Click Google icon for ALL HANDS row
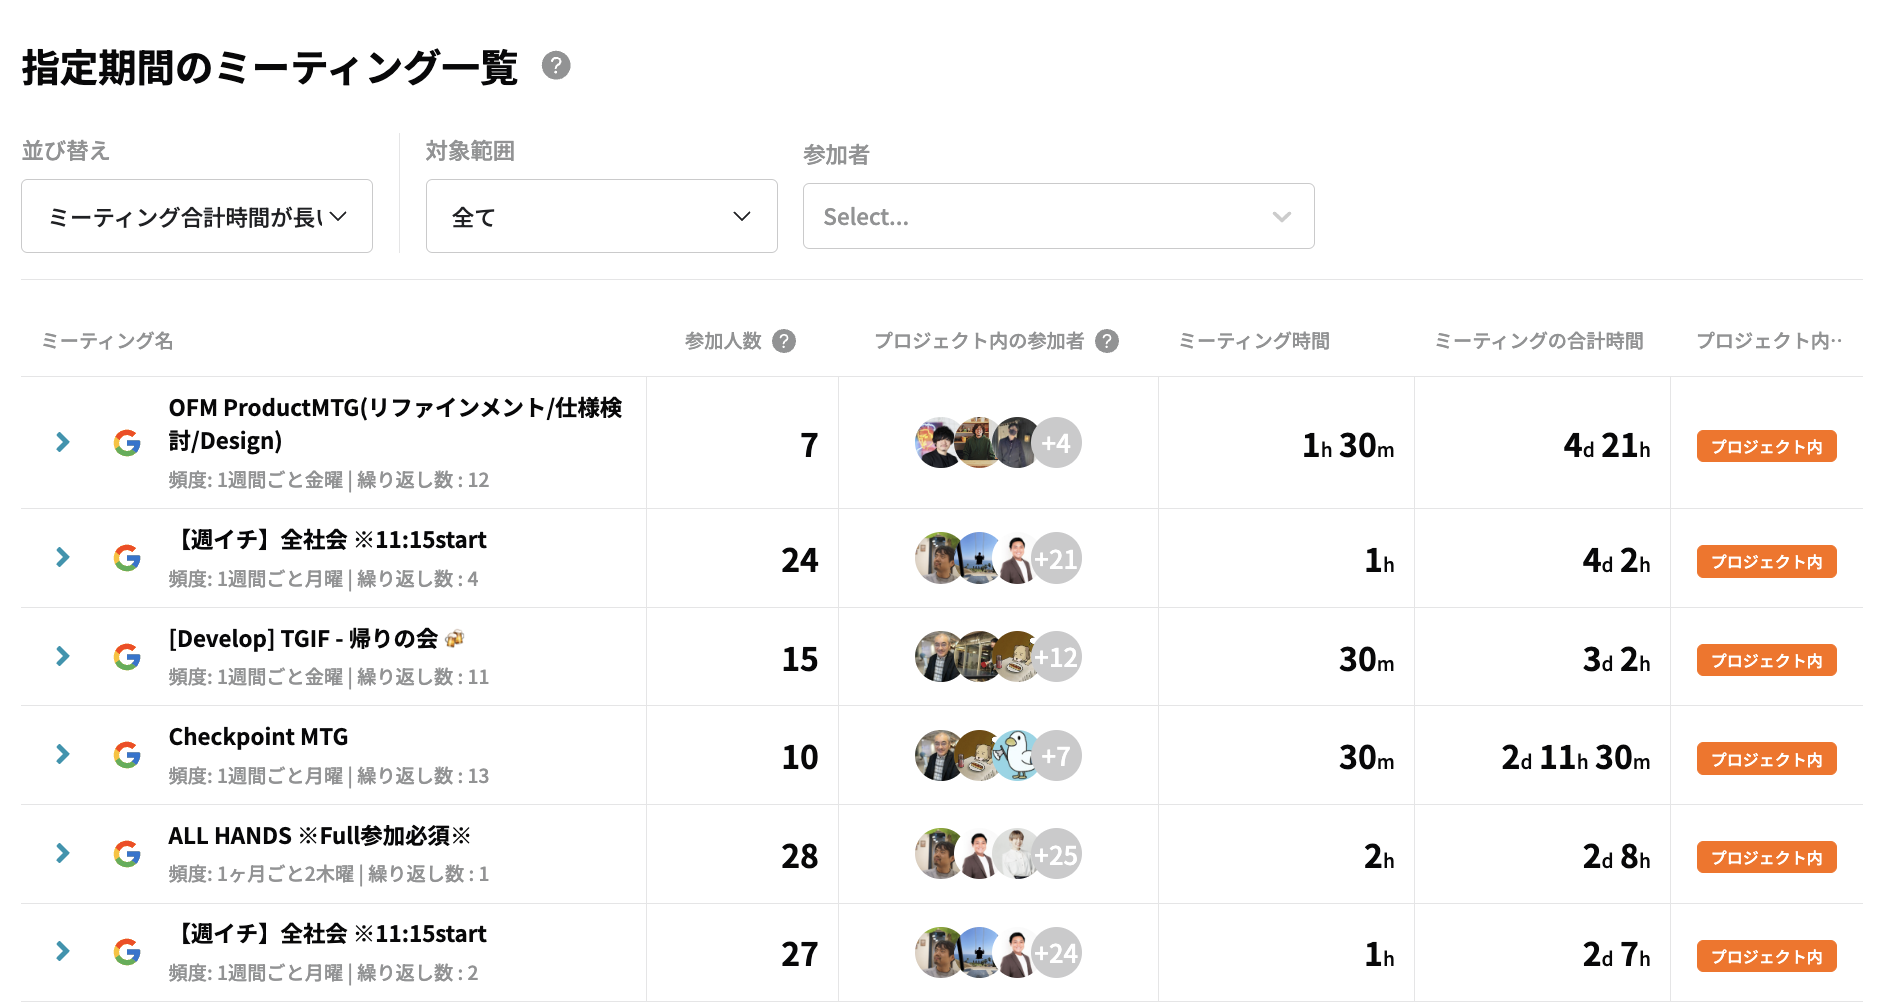The image size is (1892, 1002). [x=127, y=854]
